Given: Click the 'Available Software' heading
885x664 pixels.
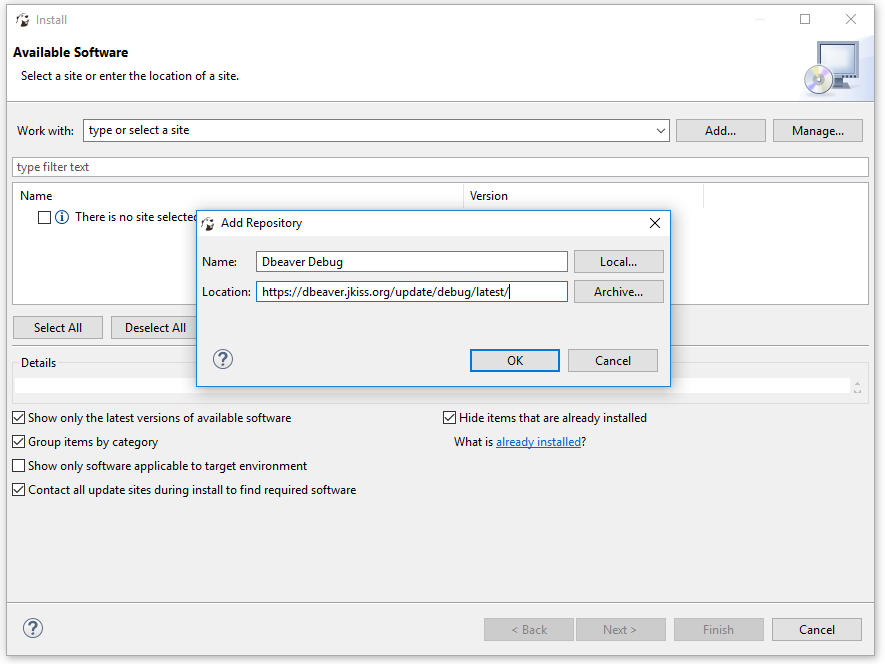Looking at the screenshot, I should 71,53.
